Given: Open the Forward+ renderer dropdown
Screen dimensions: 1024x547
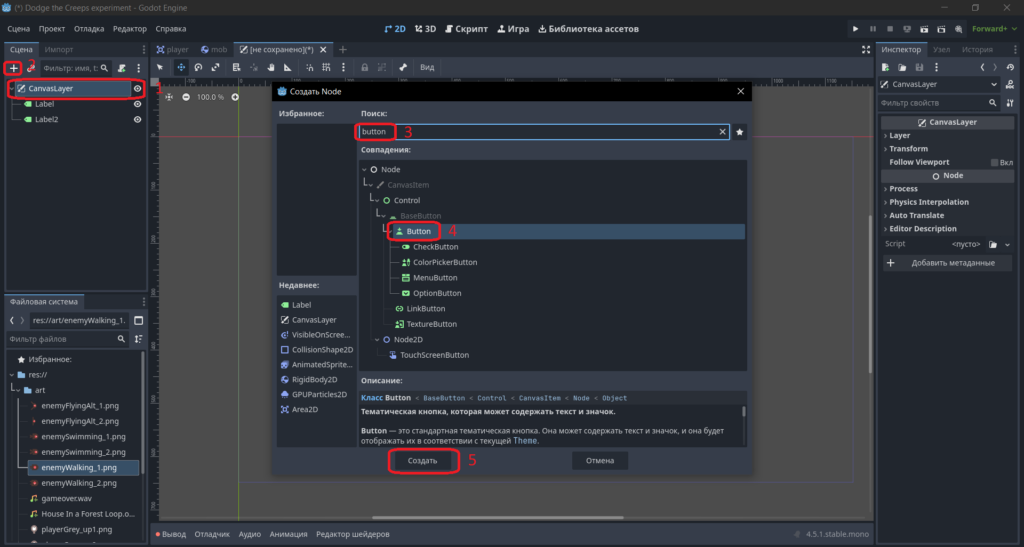Looking at the screenshot, I should (994, 29).
